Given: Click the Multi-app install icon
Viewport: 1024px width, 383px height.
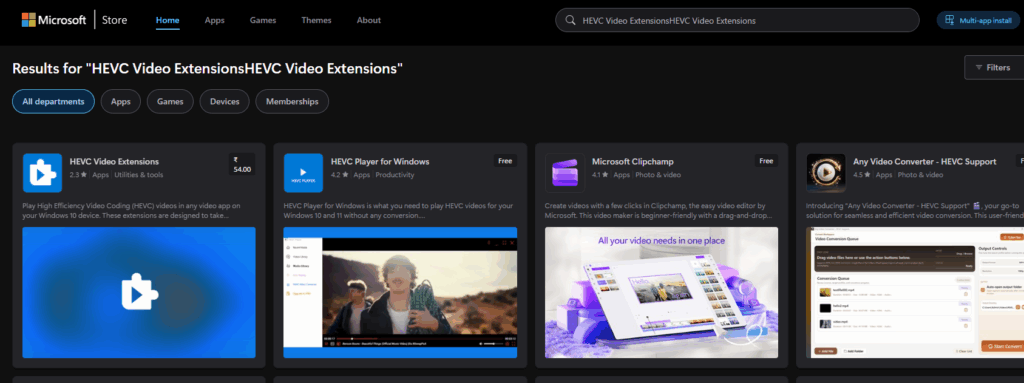Looking at the screenshot, I should [x=950, y=20].
